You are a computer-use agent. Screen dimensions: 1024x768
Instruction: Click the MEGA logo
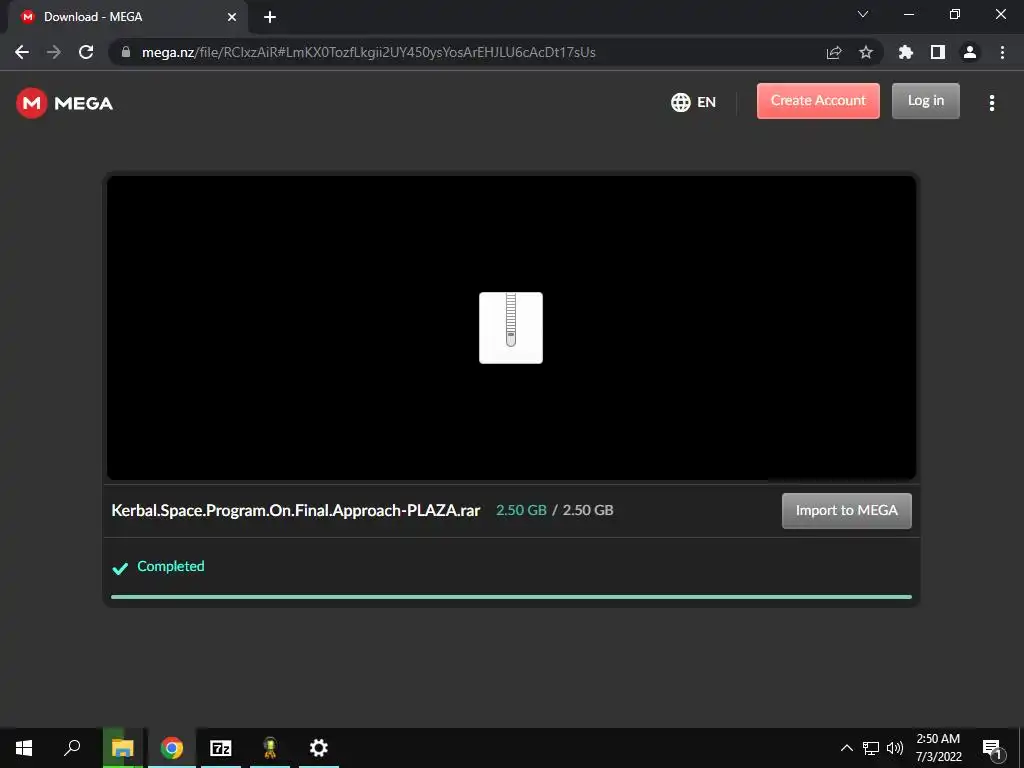point(65,103)
